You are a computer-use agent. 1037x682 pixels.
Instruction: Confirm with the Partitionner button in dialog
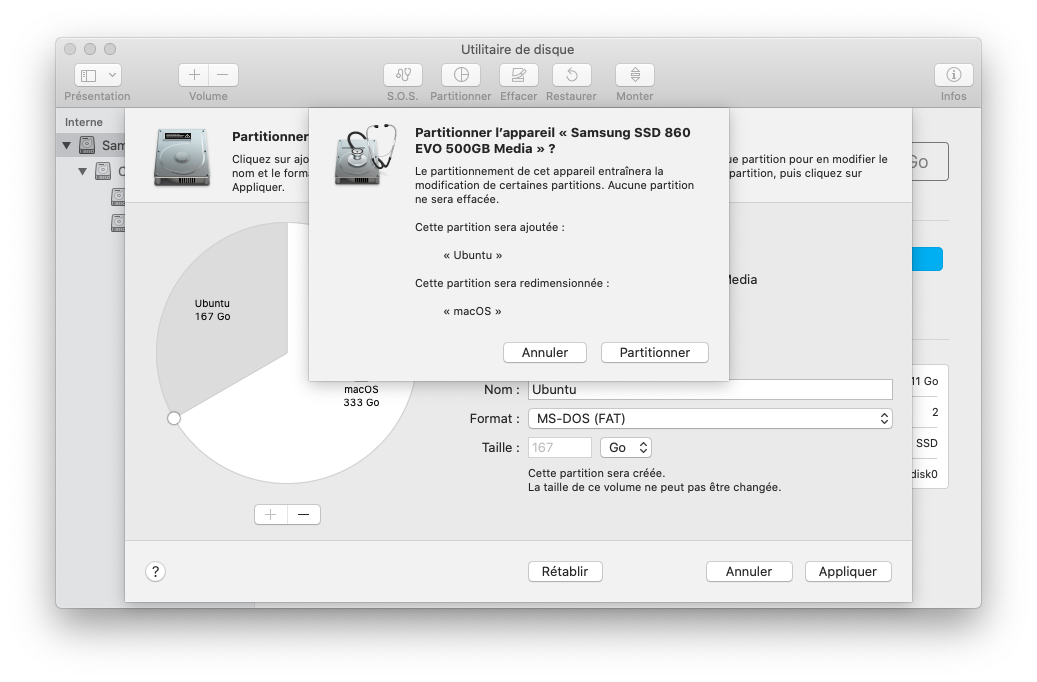click(654, 352)
